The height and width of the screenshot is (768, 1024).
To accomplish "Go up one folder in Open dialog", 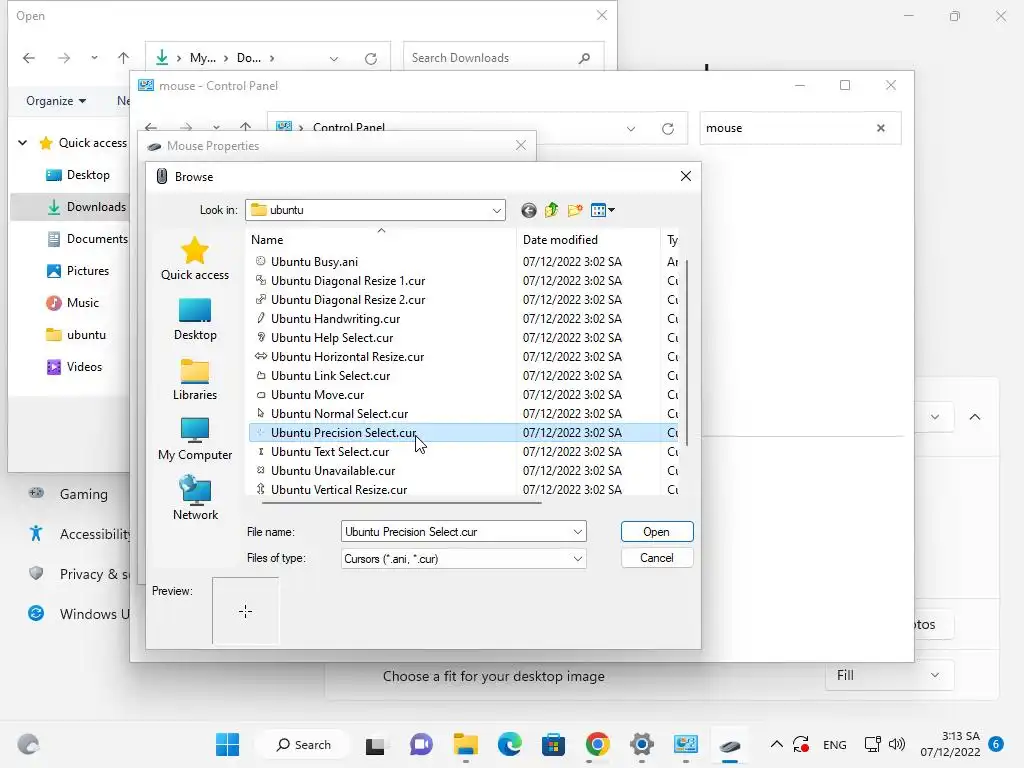I will (x=123, y=58).
